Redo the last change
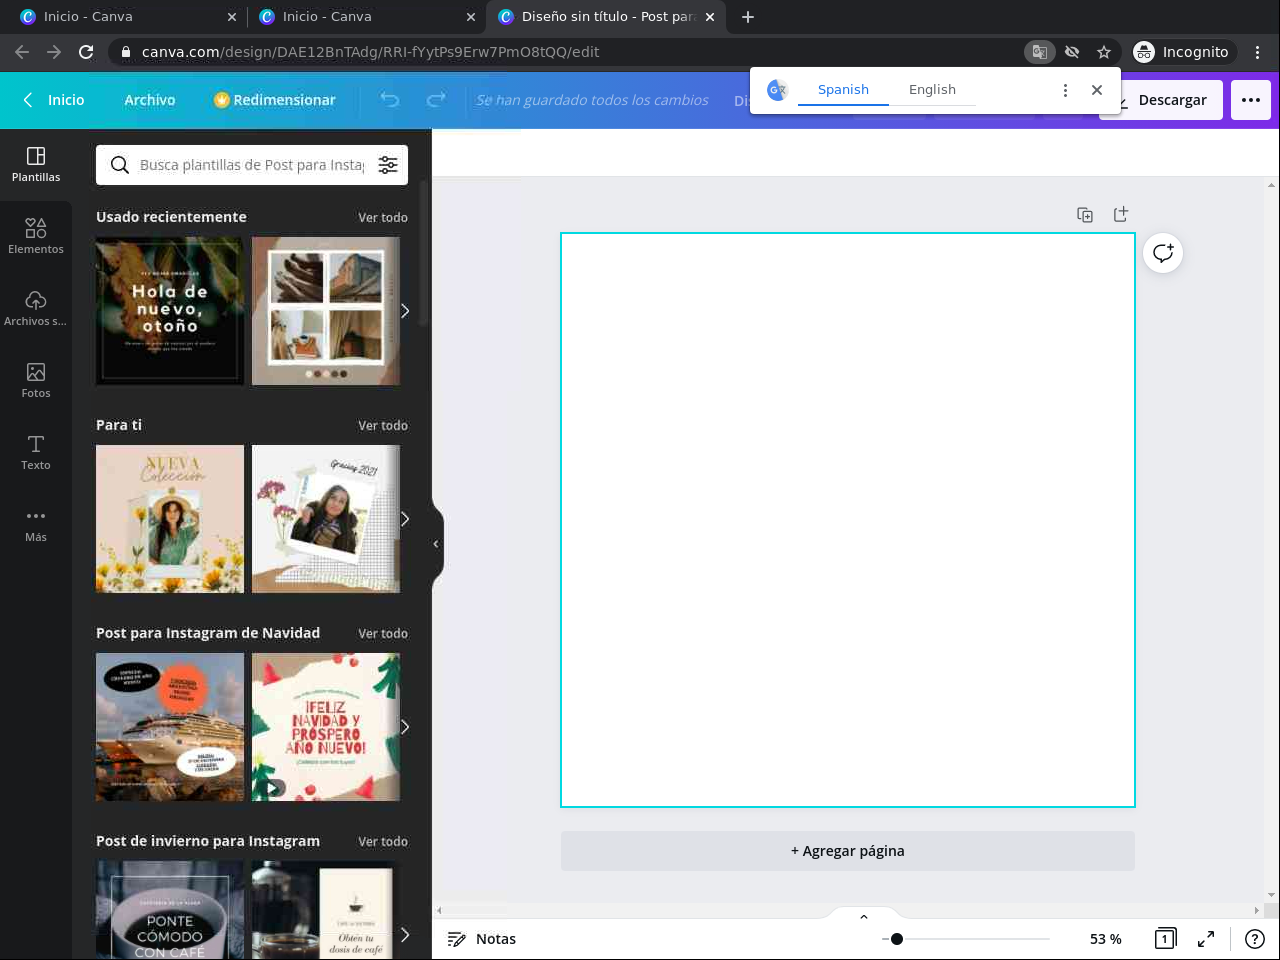The width and height of the screenshot is (1280, 960). pyautogui.click(x=436, y=100)
